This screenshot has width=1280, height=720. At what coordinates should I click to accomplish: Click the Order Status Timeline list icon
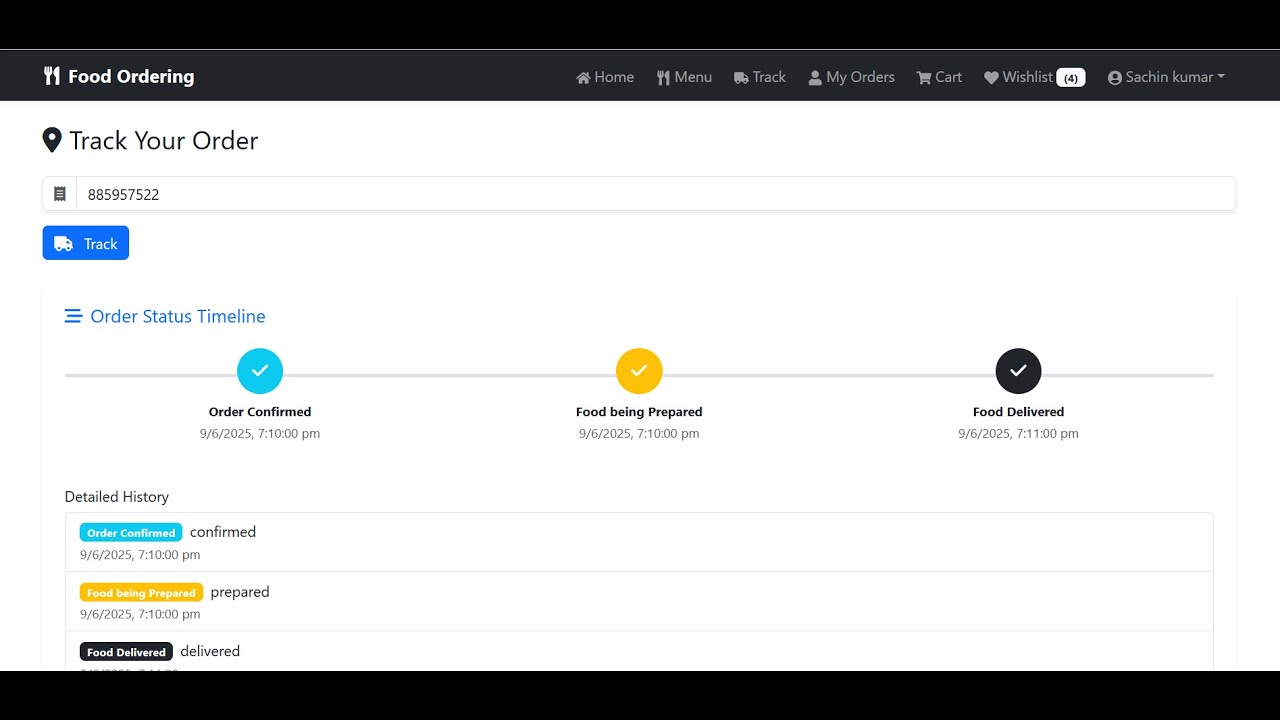(73, 316)
